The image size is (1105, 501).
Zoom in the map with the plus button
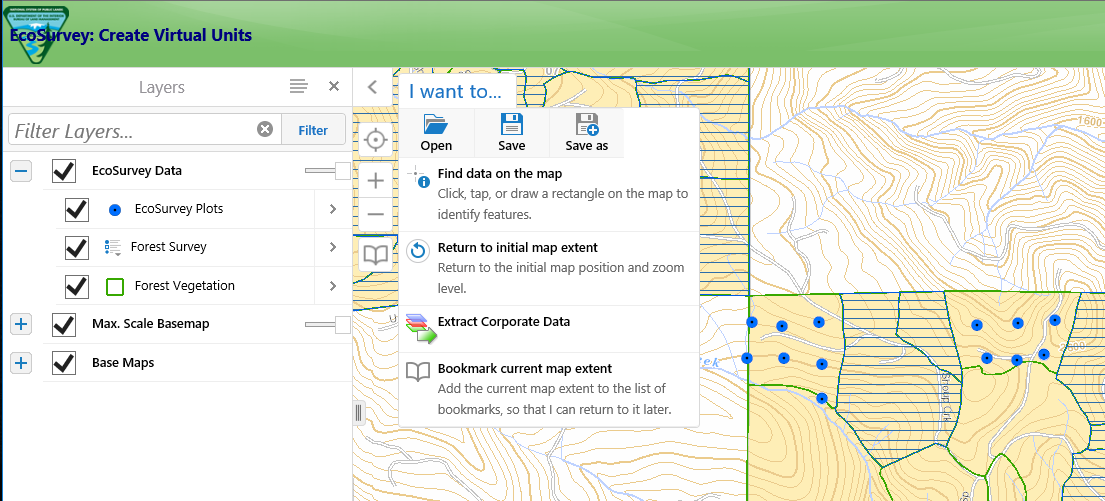pyautogui.click(x=376, y=181)
